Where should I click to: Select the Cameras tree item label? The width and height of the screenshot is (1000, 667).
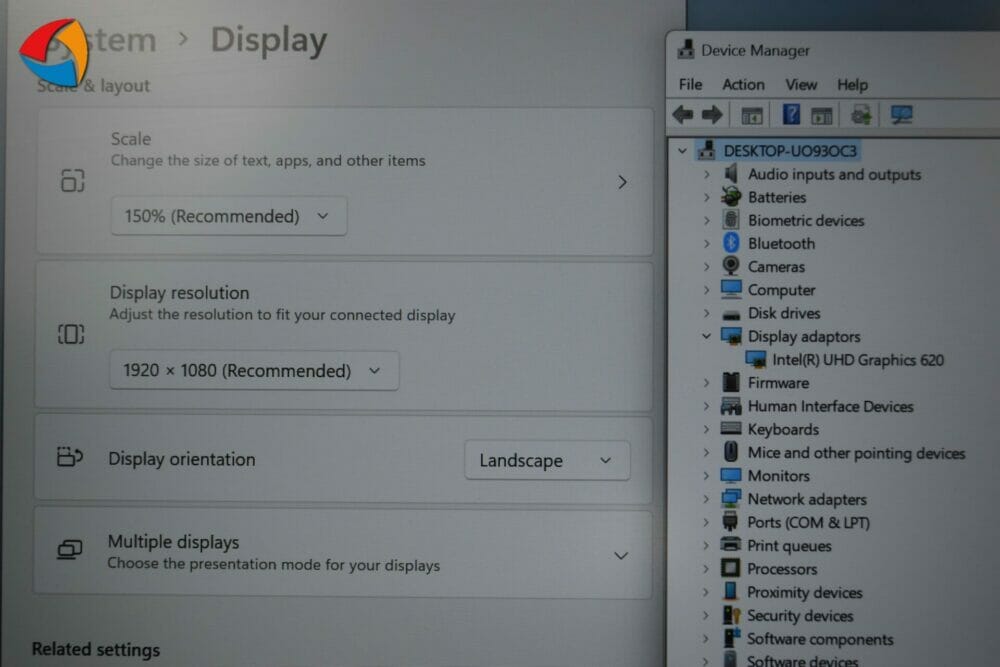pos(776,267)
